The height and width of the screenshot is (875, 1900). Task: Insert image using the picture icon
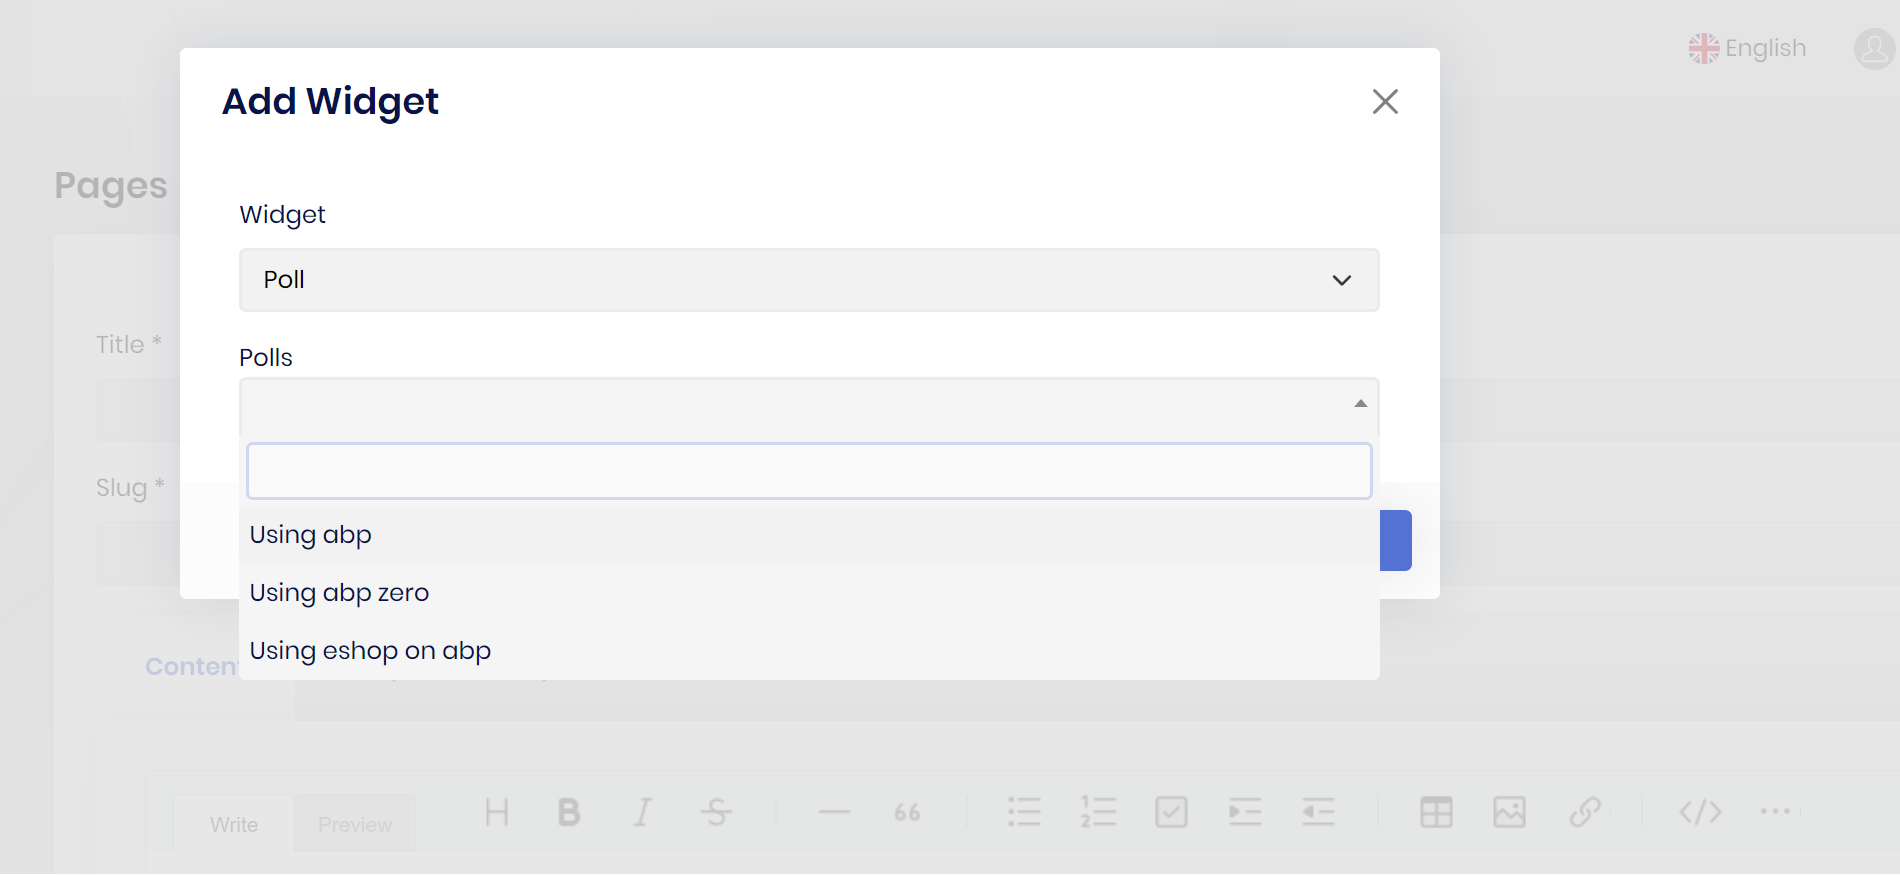(1509, 812)
